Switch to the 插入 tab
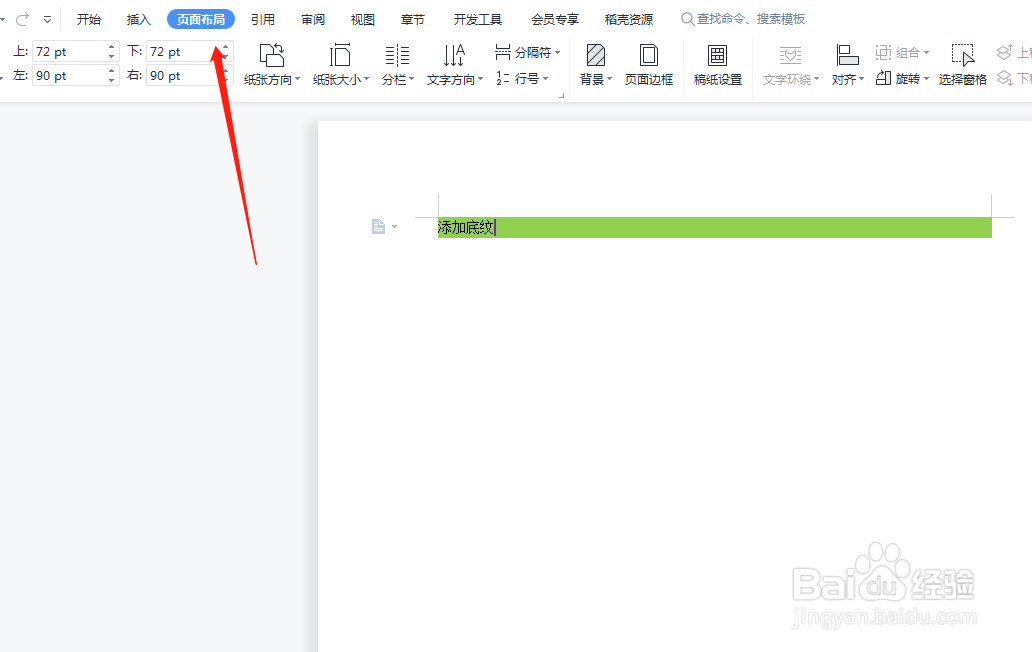This screenshot has height=652, width=1032. point(139,19)
